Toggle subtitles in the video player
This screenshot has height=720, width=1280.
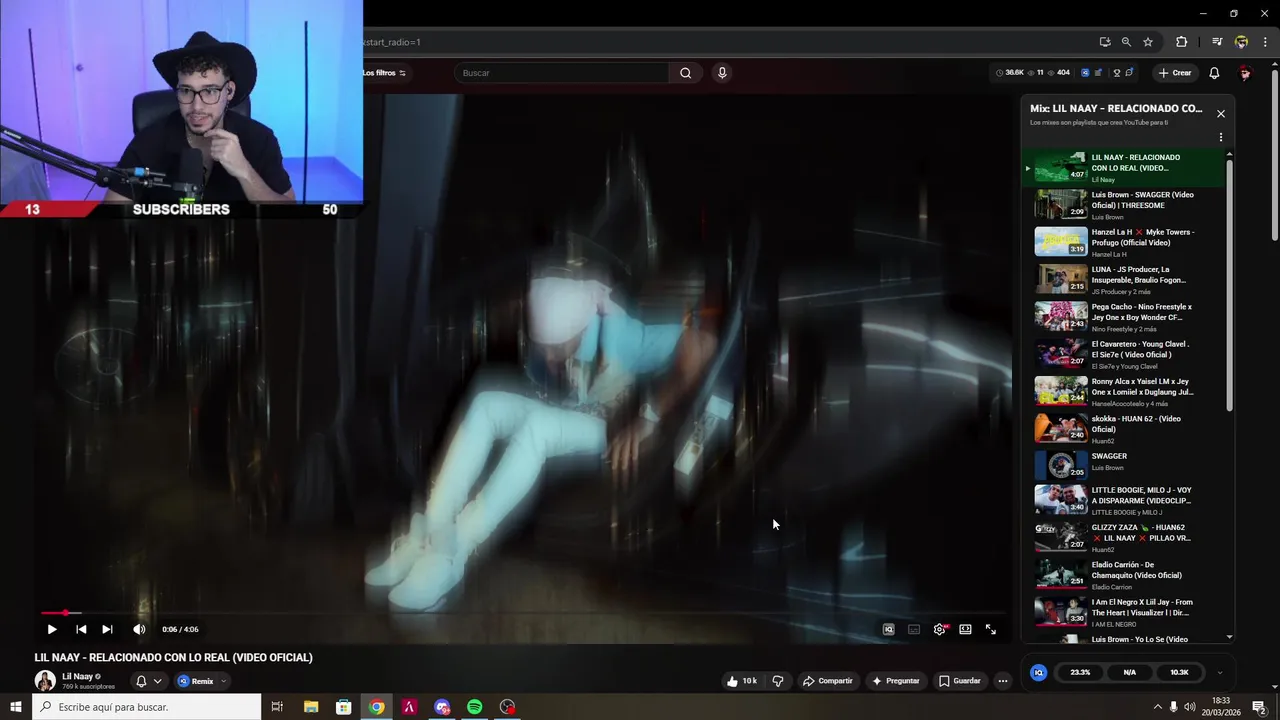click(x=914, y=629)
